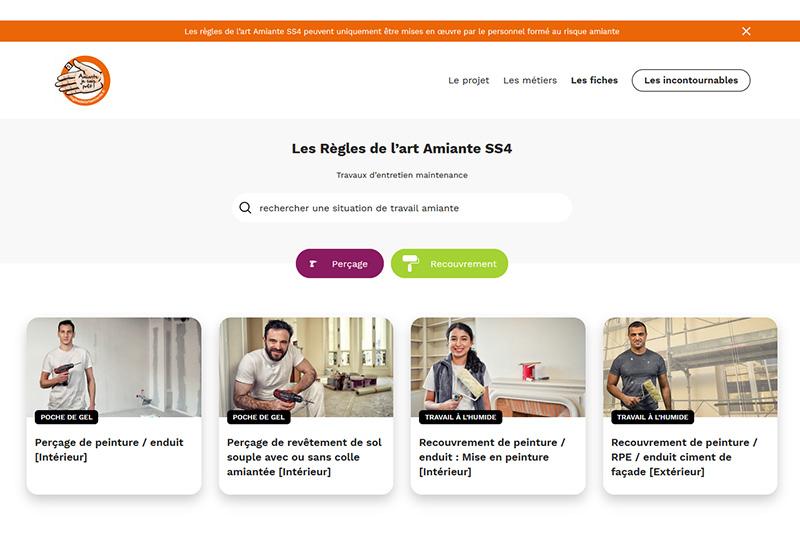Screen dimensions: 800x533
Task: Open the woman with paint roller photo
Action: click(x=498, y=367)
